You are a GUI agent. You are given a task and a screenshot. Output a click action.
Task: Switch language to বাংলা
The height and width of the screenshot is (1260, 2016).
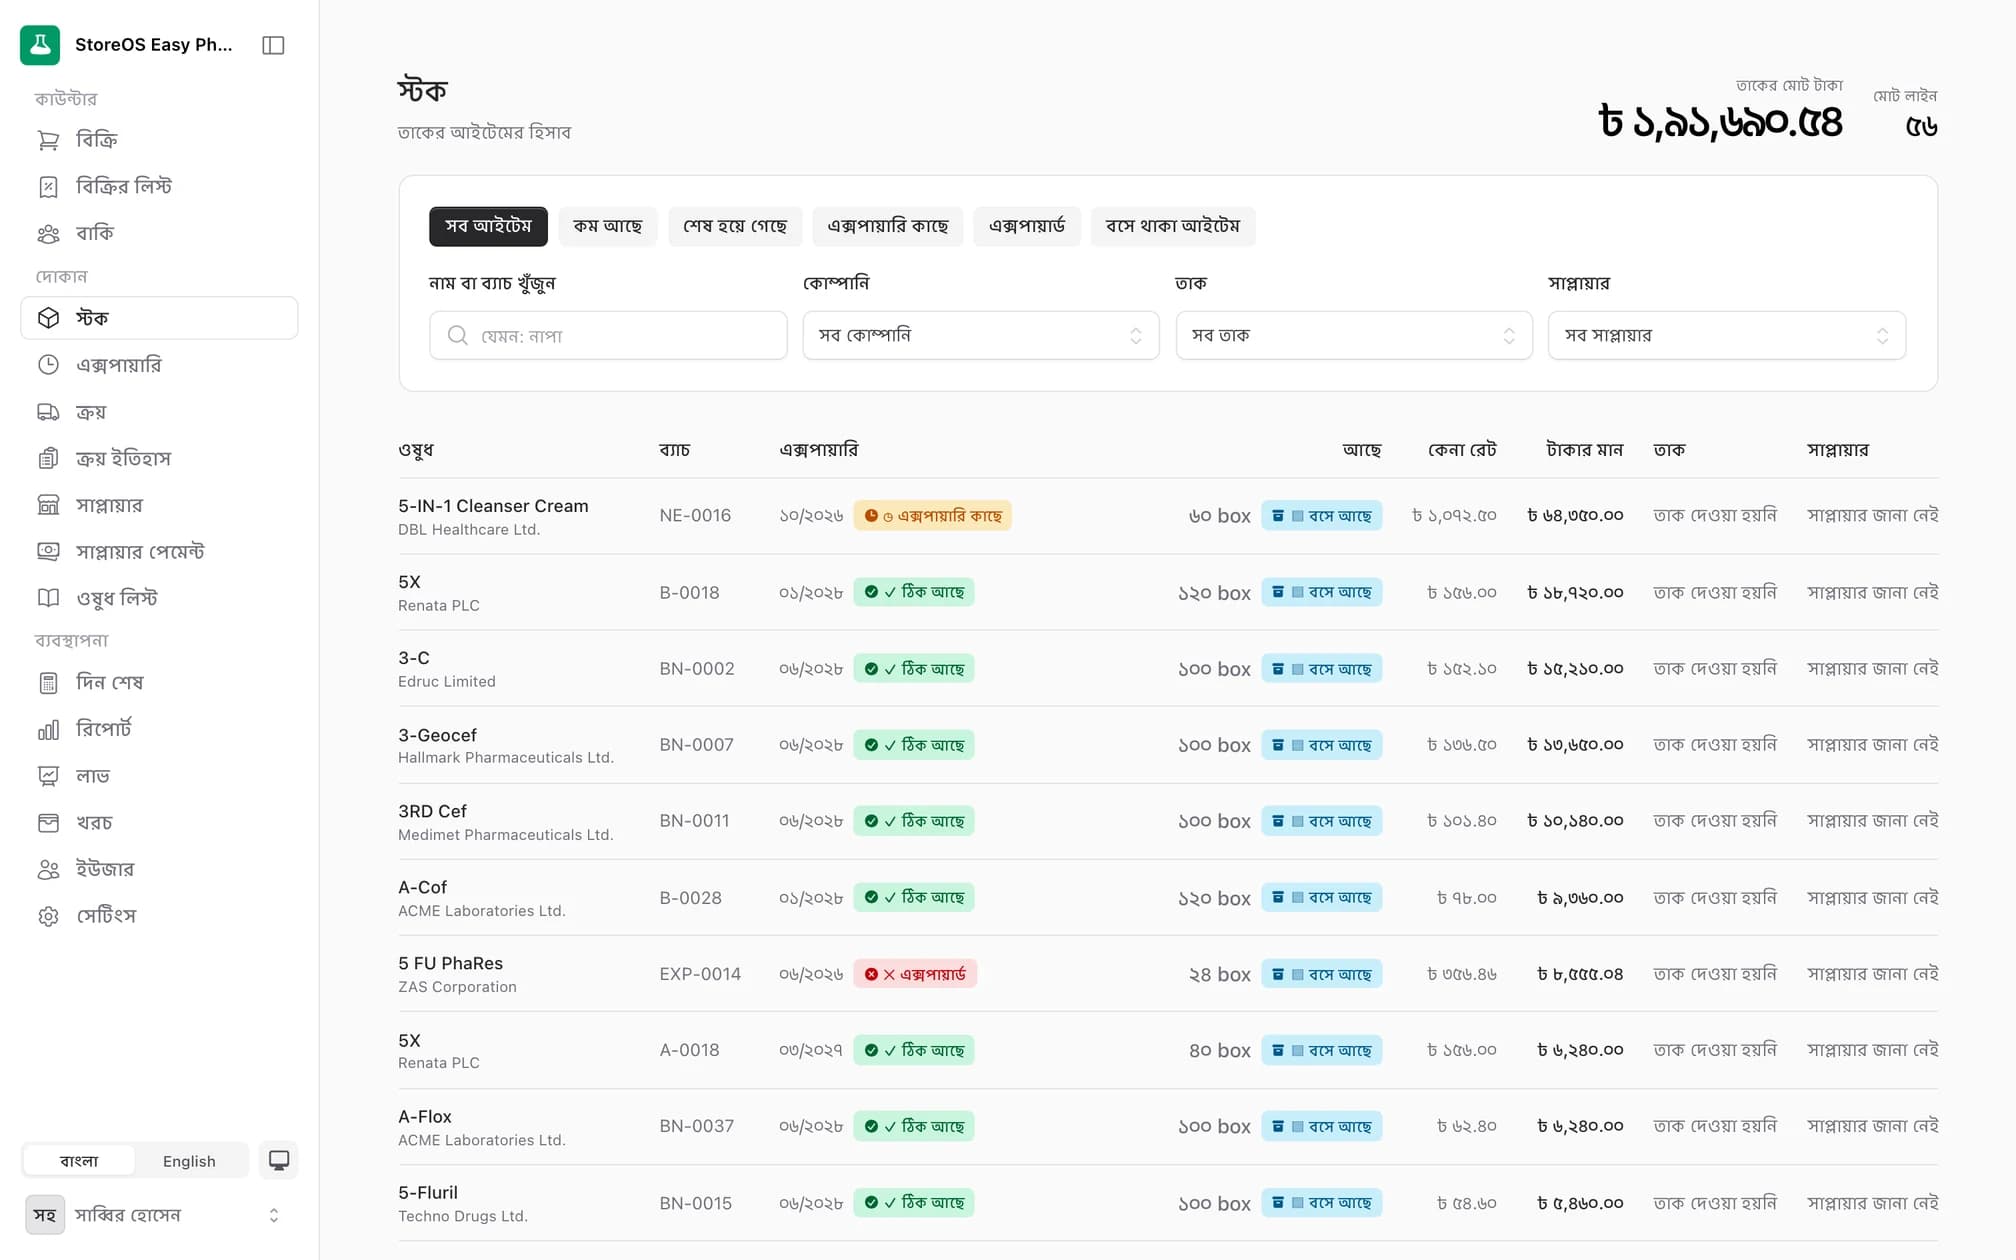79,1161
